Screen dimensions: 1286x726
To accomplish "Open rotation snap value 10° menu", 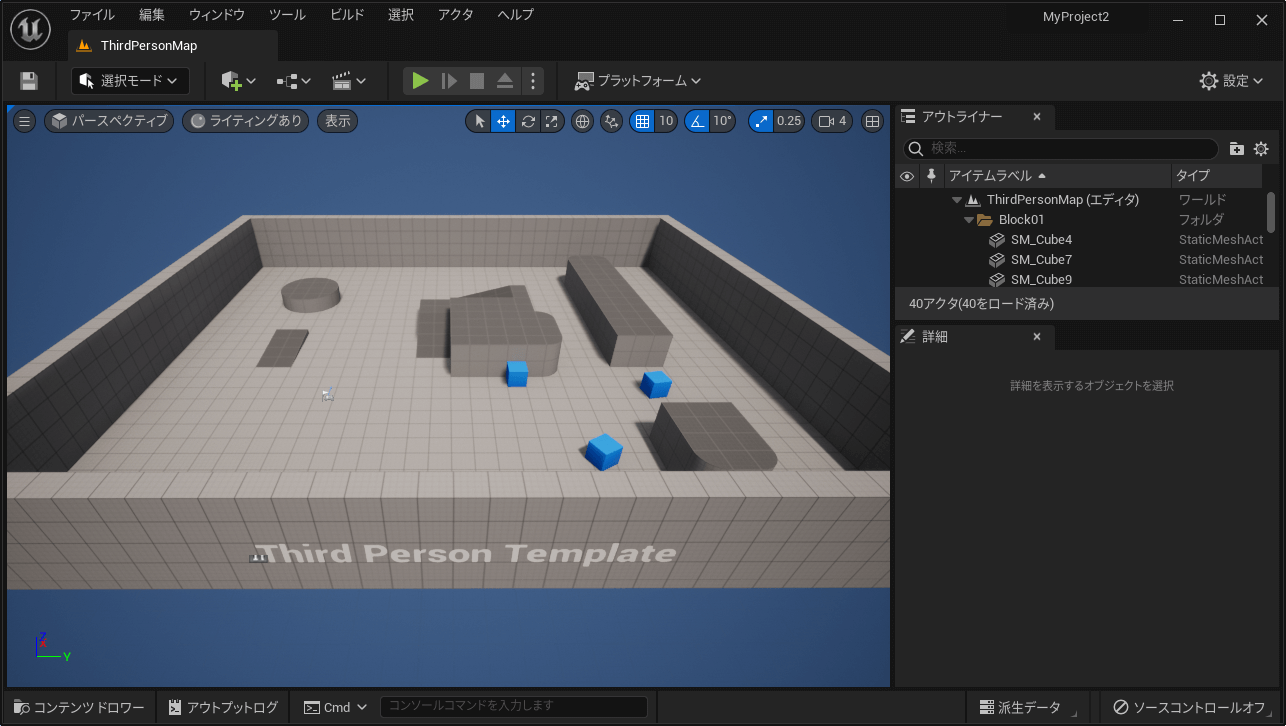I will [x=722, y=121].
